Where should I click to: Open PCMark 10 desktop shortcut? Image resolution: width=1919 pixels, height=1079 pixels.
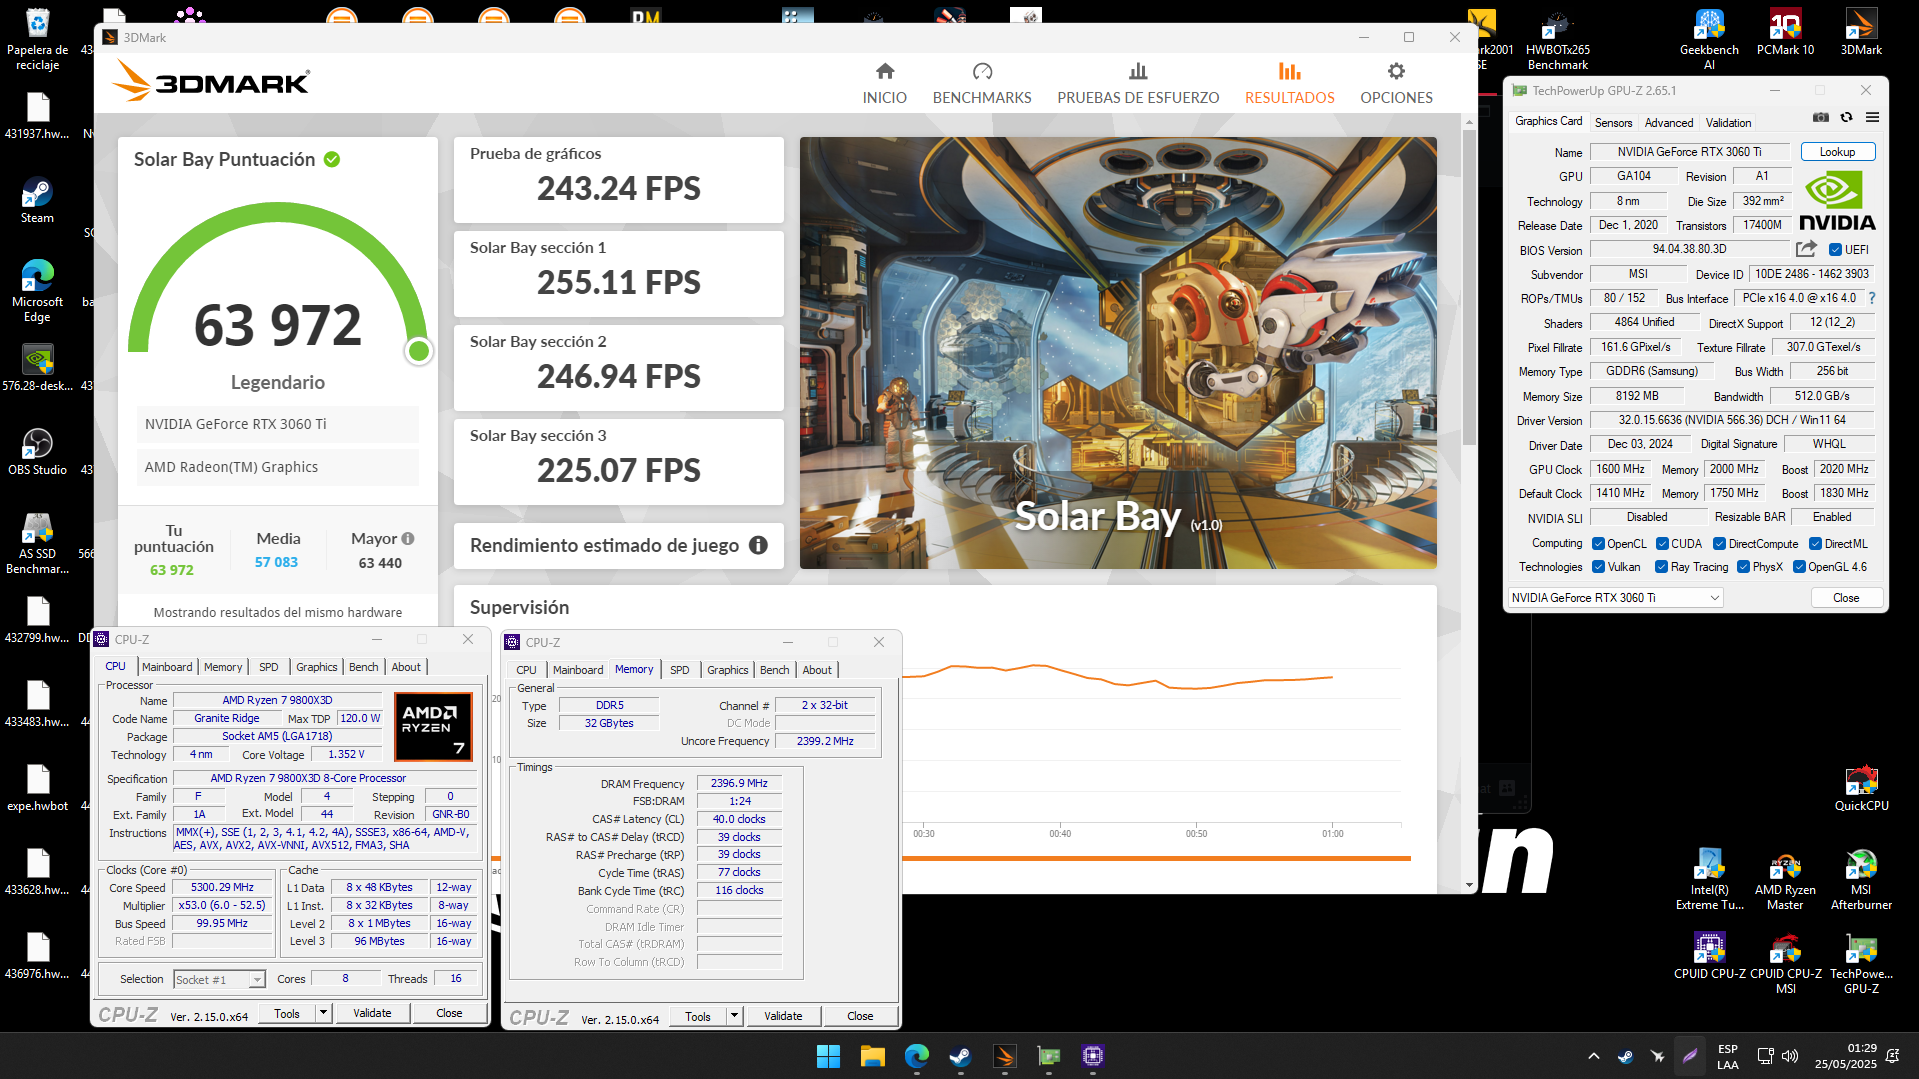[x=1785, y=32]
